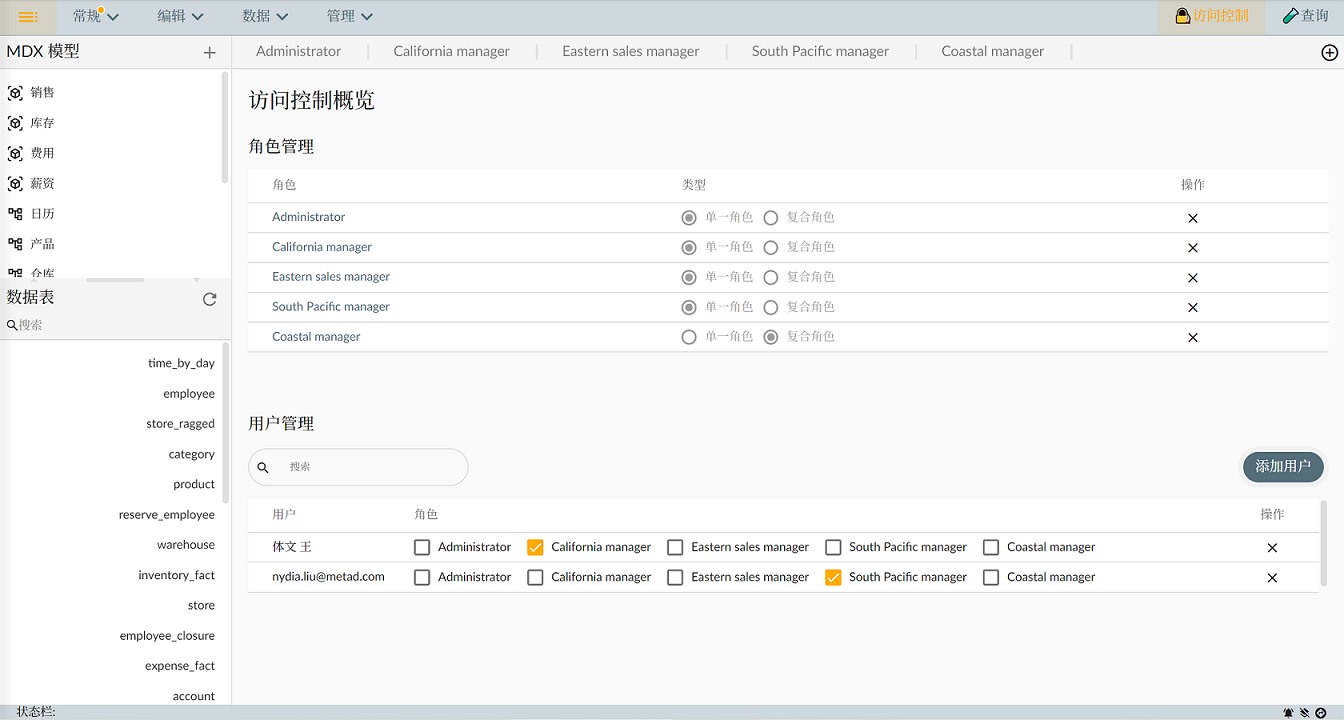Remove the Coastal manager role

pos(1192,338)
